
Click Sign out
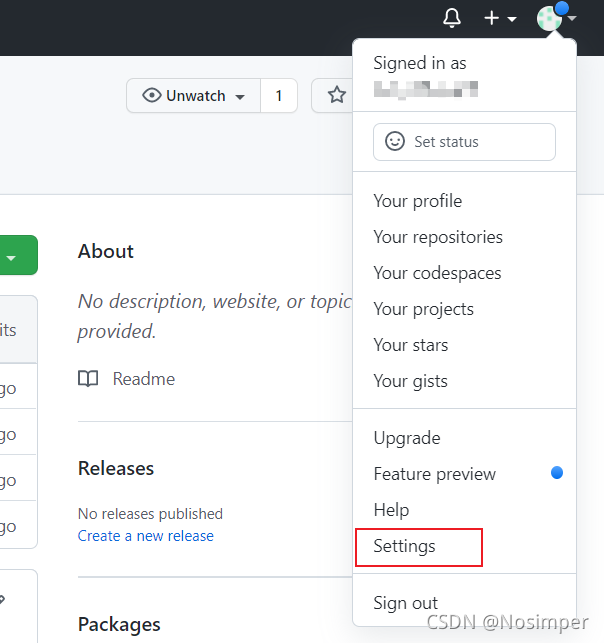coord(406,603)
